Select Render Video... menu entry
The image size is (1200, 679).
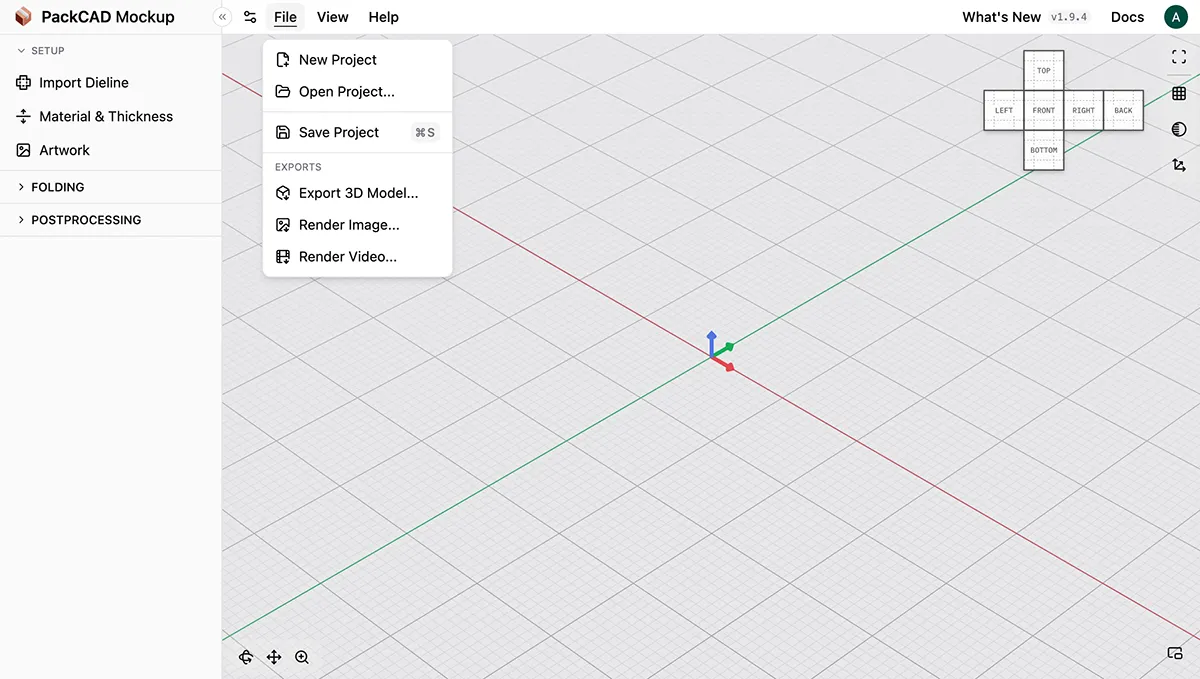(x=358, y=257)
